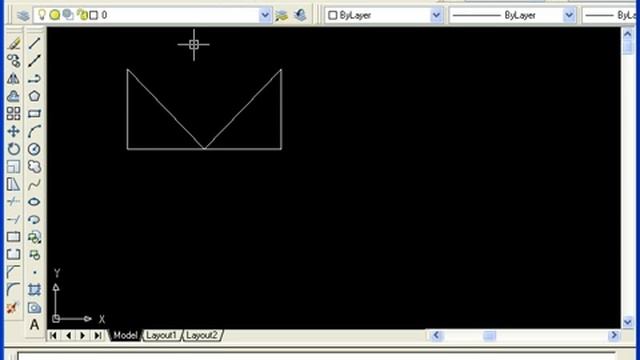Select the Fillet tool
Image resolution: width=640 pixels, height=360 pixels.
(13, 289)
